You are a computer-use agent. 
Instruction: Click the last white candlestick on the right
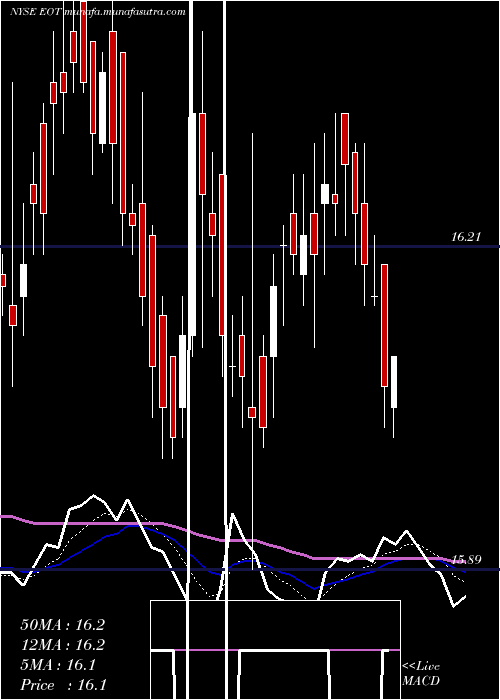coord(394,382)
